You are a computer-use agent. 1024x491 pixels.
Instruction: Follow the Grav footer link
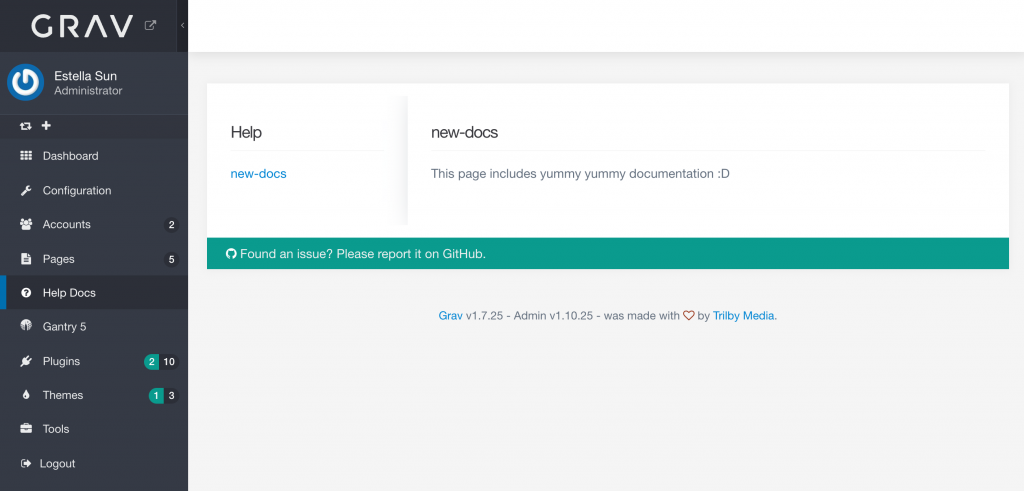[451, 315]
